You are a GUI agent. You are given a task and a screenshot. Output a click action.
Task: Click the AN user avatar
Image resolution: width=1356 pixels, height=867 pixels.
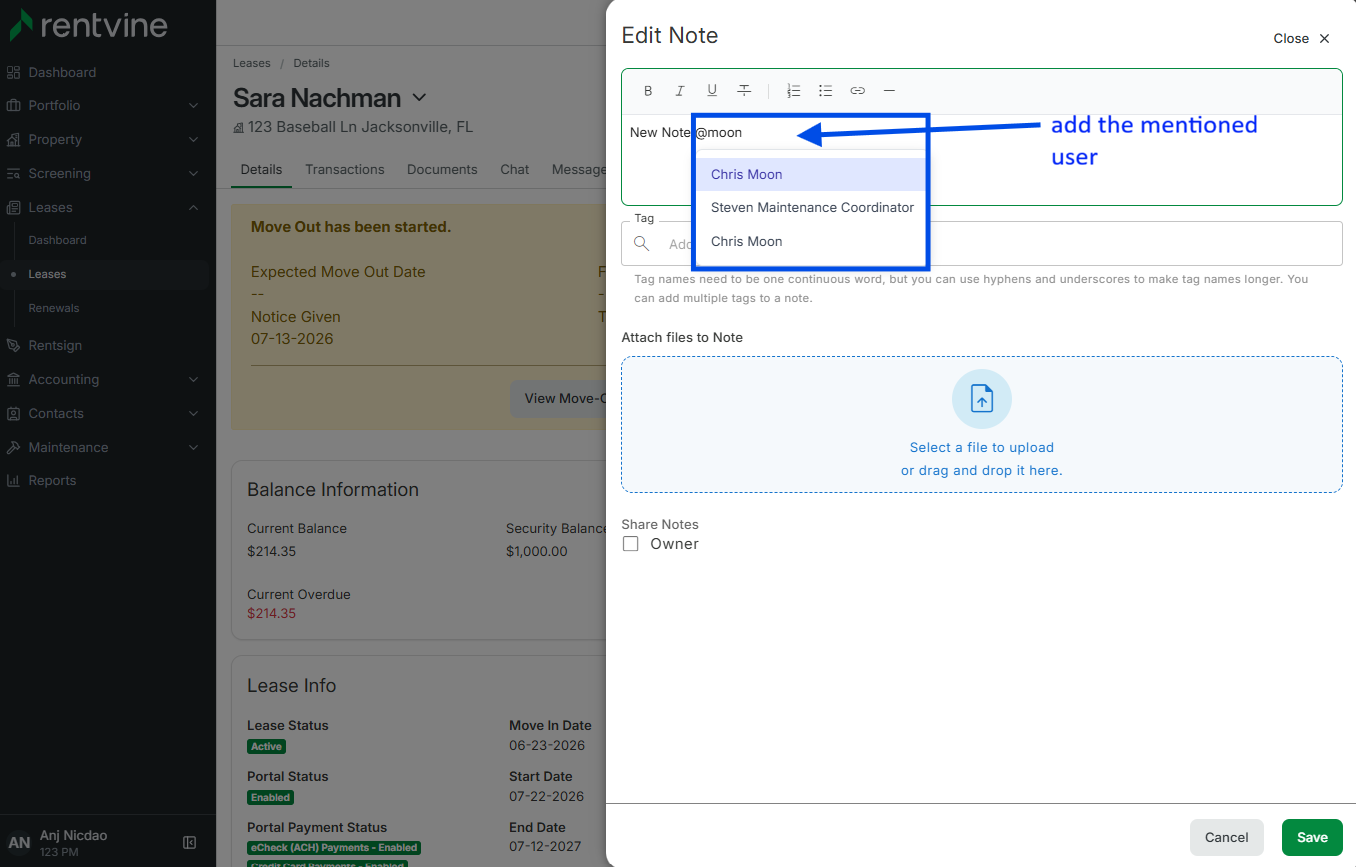[19, 843]
